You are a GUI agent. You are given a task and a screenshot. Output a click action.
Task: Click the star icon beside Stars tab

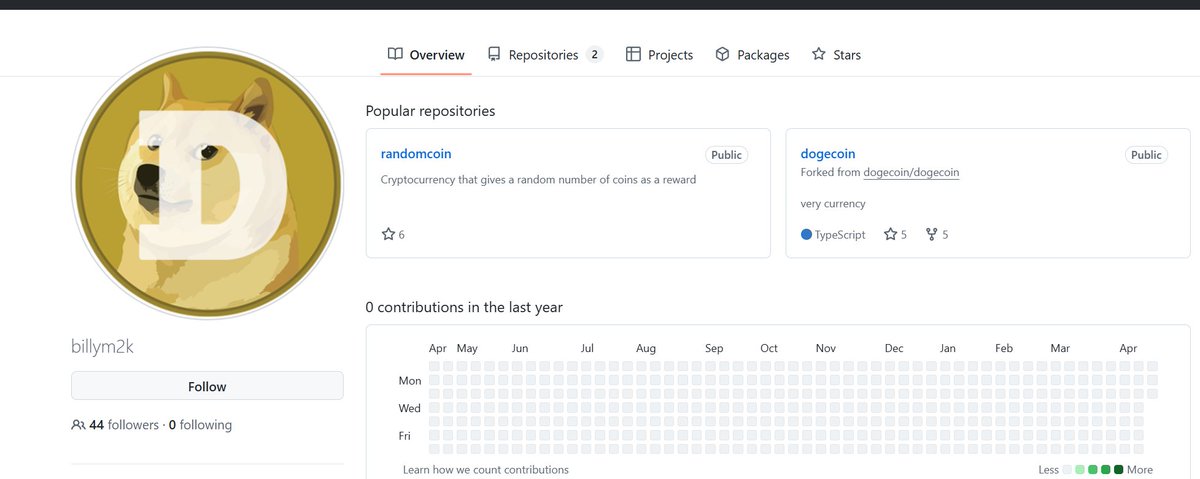(819, 54)
